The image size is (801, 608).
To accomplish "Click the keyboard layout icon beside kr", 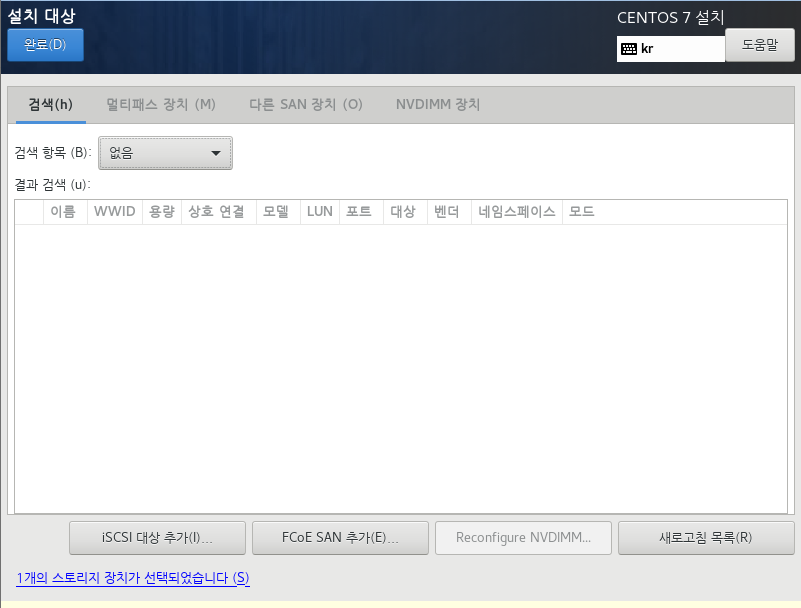I will (629, 49).
